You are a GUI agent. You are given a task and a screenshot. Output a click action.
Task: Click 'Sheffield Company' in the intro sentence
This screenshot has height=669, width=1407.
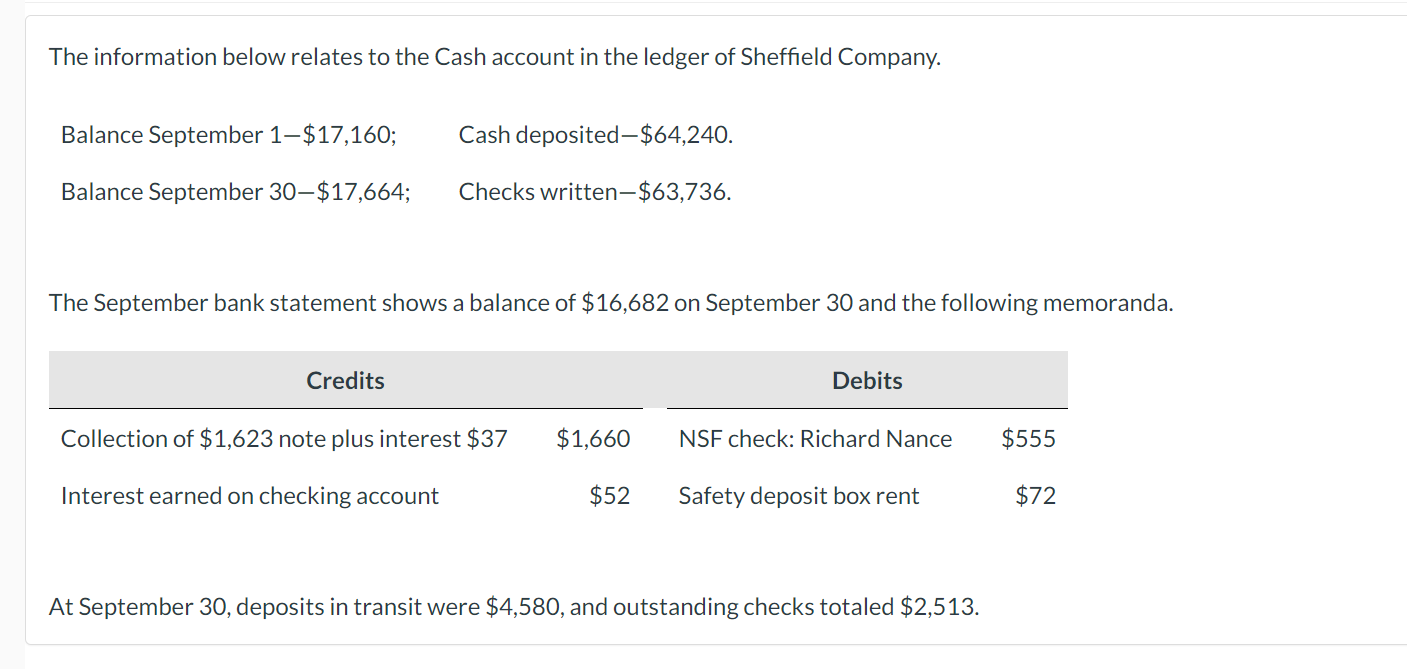pos(838,57)
